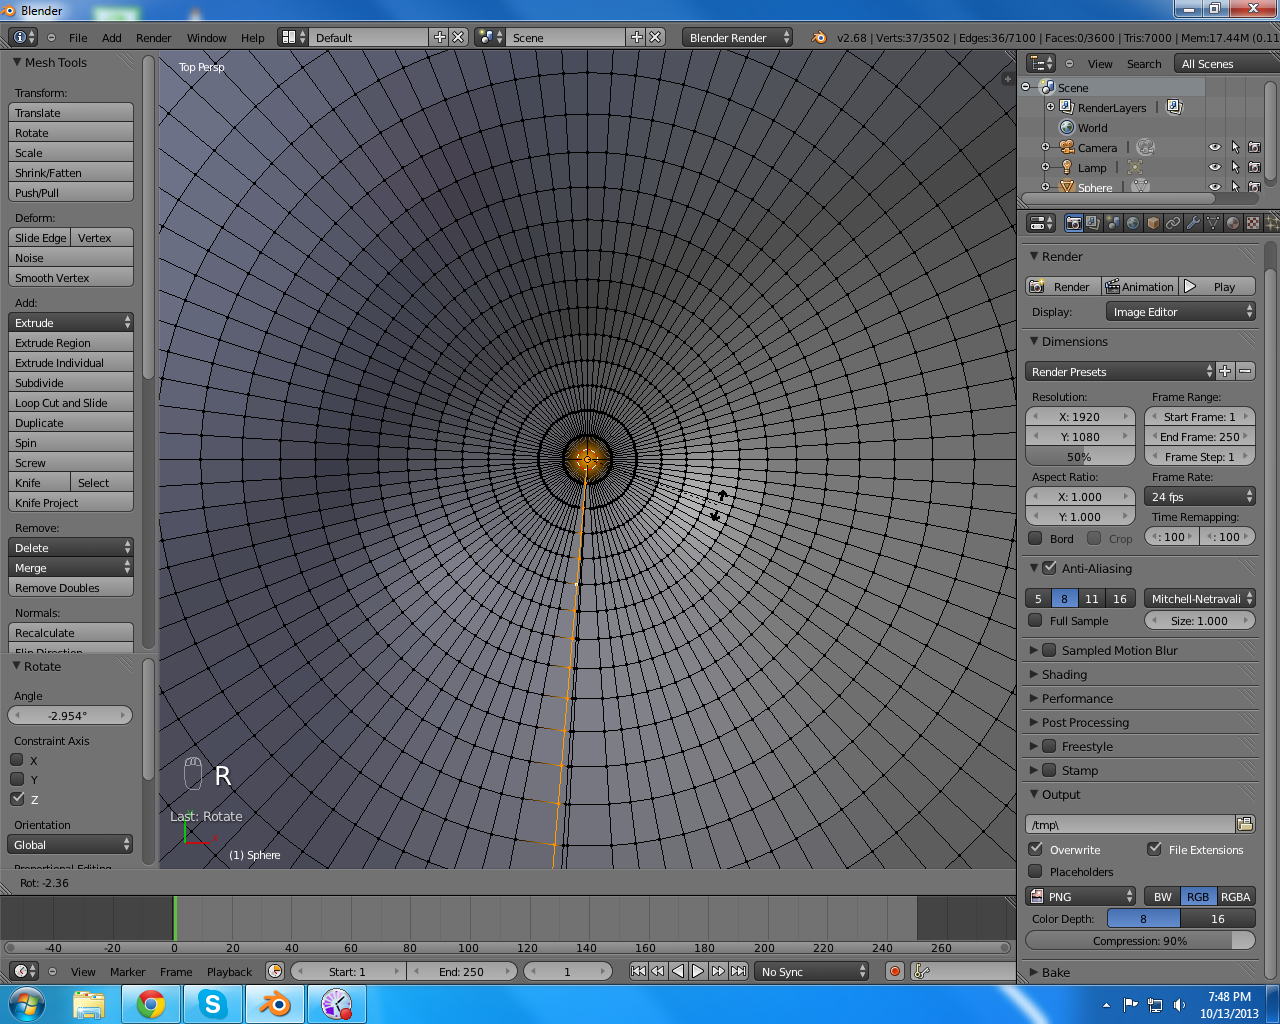Open the Window menu

pyautogui.click(x=206, y=38)
